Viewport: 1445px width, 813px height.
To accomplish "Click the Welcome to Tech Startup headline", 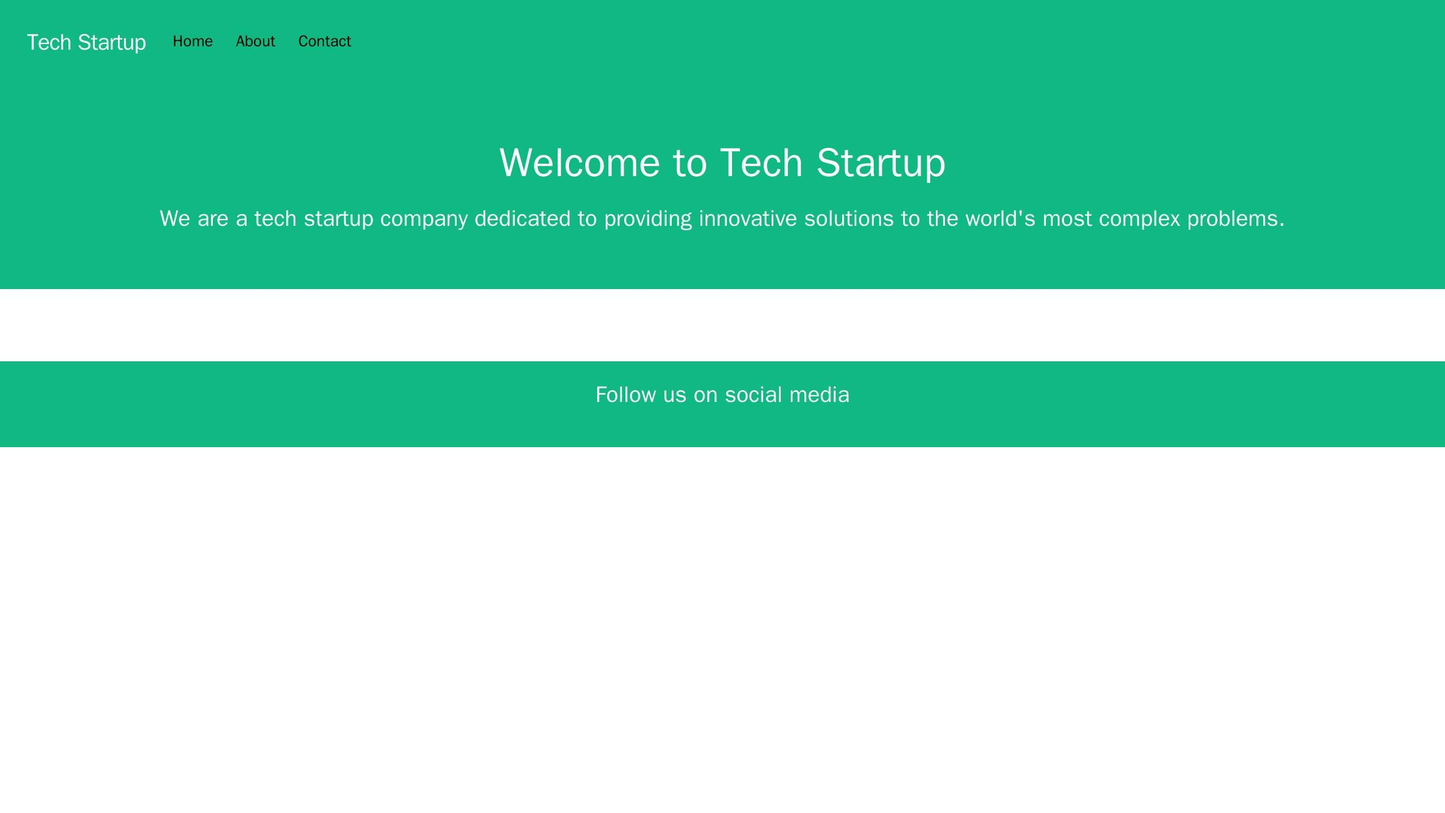I will pos(722,162).
